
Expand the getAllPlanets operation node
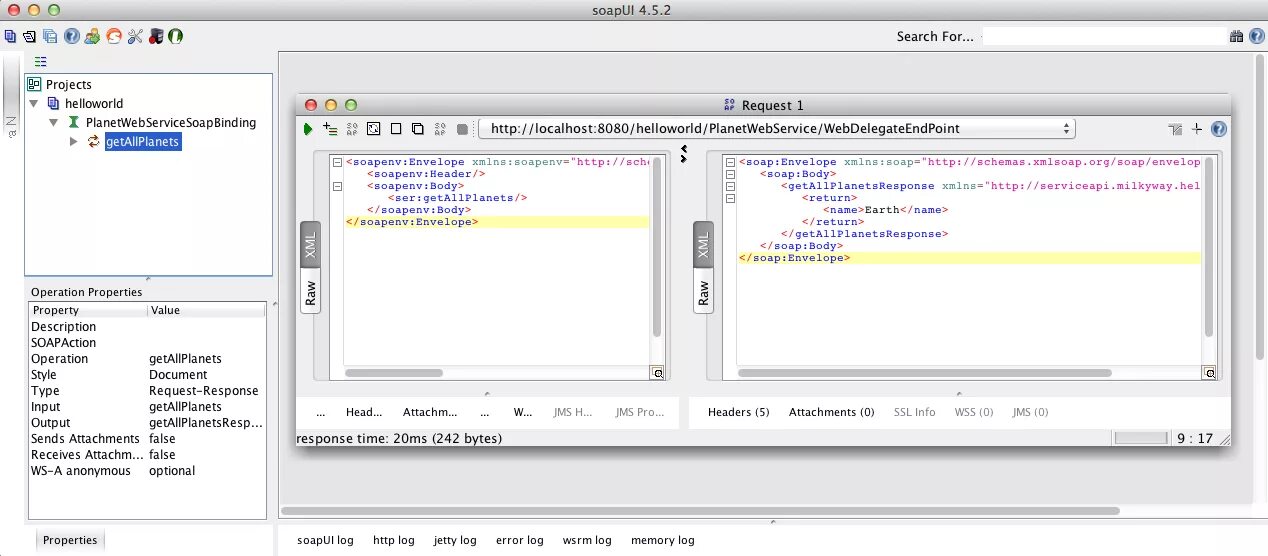(x=73, y=142)
